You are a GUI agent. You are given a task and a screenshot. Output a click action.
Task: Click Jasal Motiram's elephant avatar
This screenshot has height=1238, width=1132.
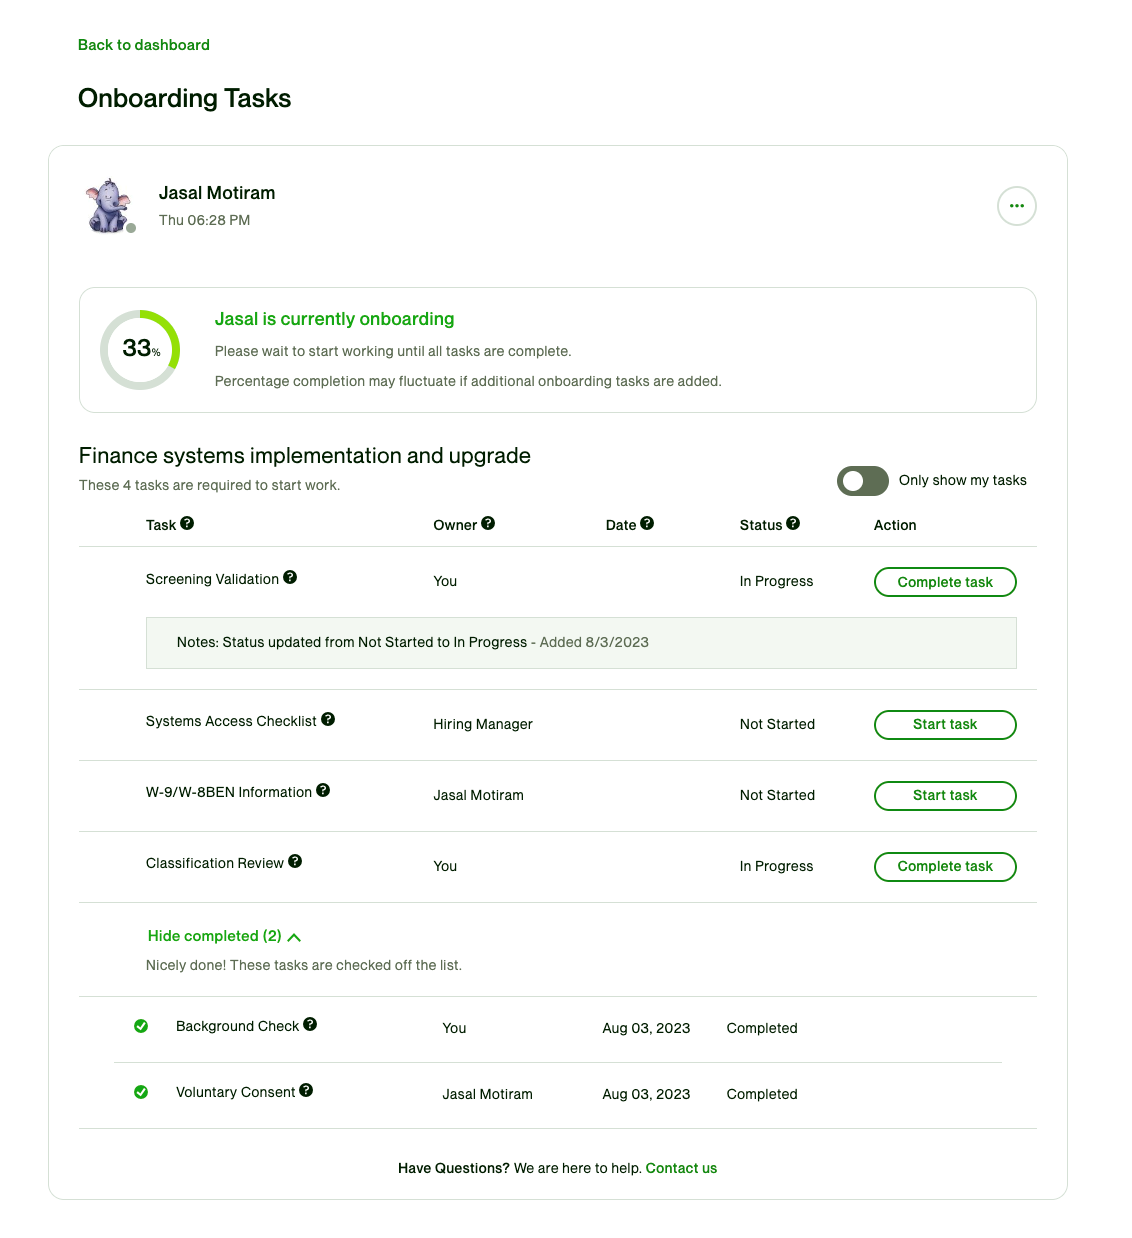[x=108, y=207]
